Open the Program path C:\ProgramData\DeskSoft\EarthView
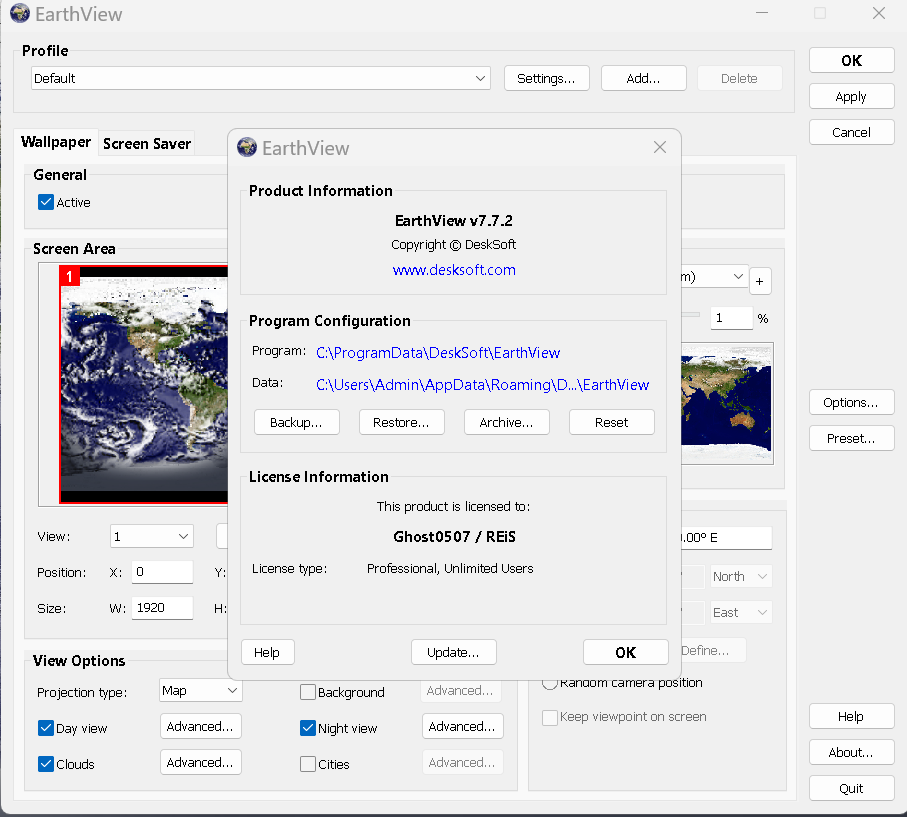 438,352
